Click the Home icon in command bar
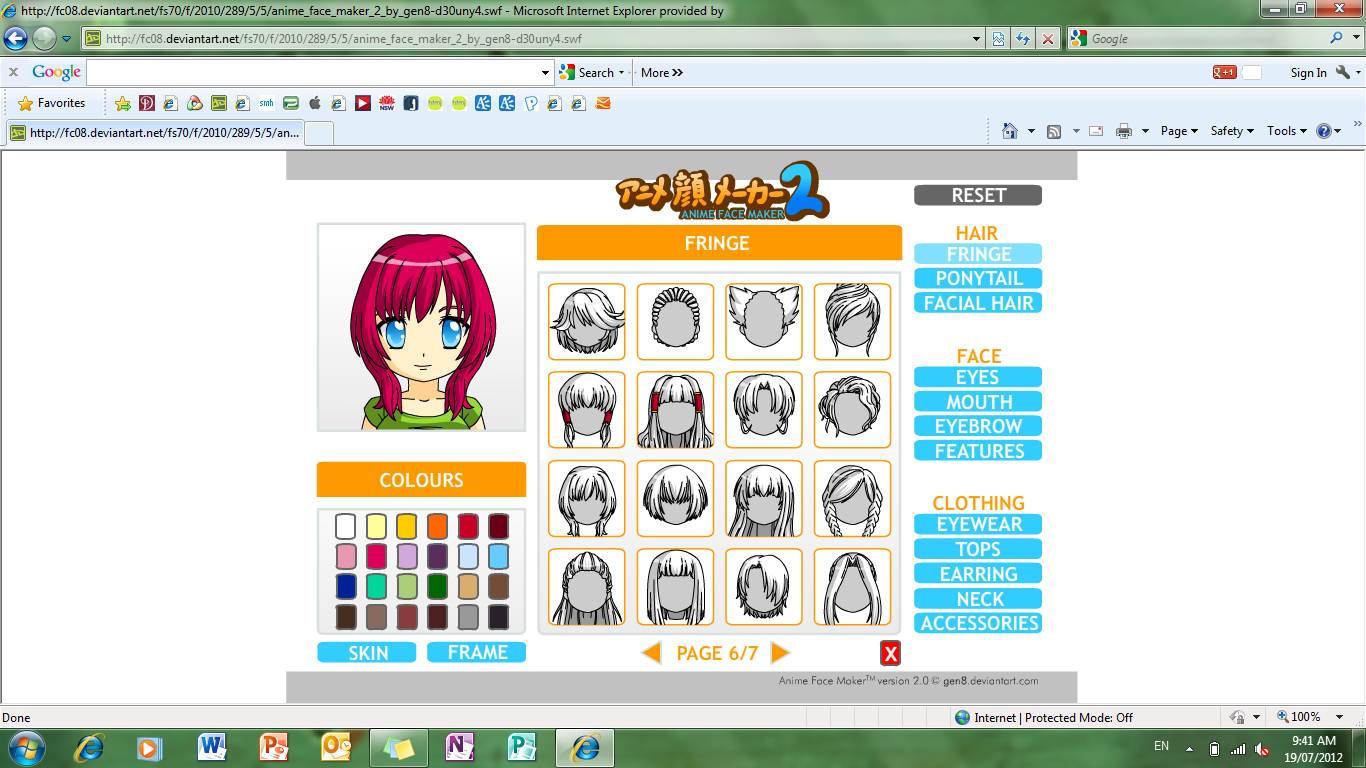 1009,131
